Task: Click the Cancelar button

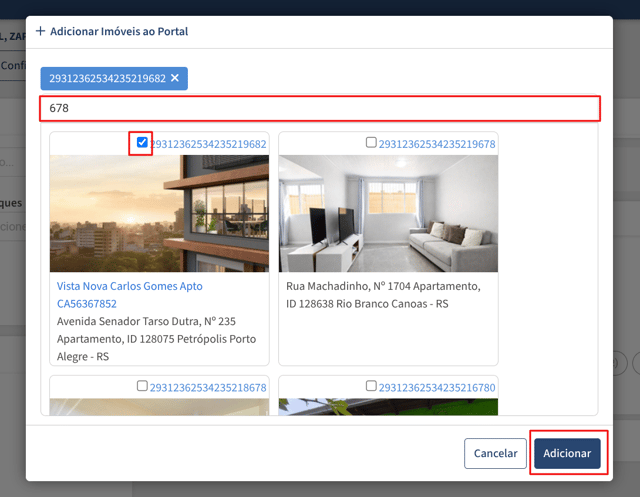Action: [495, 453]
